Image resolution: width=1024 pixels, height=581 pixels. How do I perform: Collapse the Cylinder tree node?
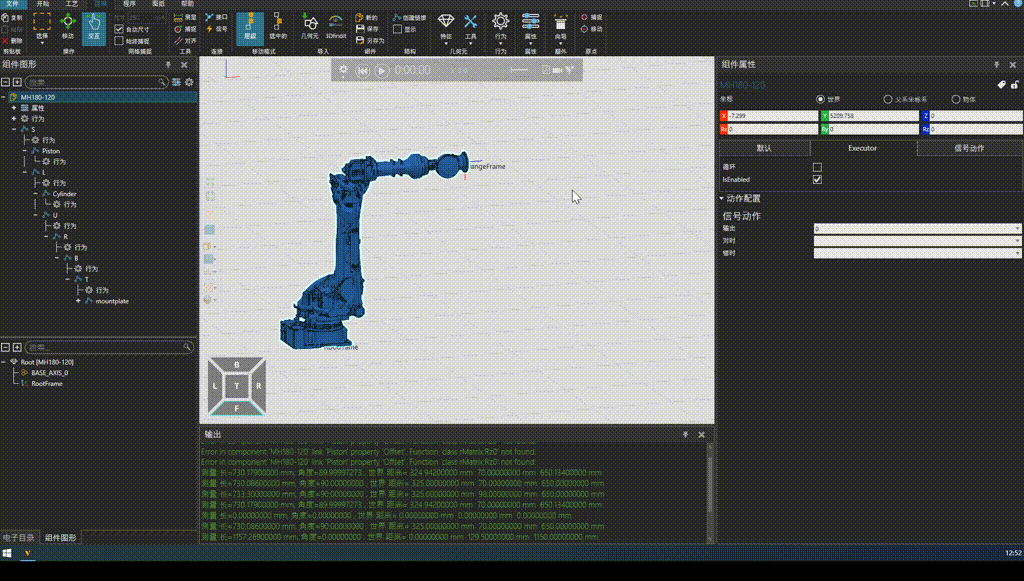pos(35,194)
